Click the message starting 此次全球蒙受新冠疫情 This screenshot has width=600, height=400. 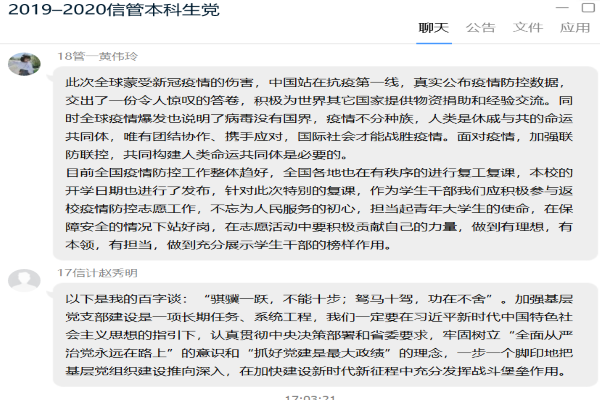coord(326,163)
